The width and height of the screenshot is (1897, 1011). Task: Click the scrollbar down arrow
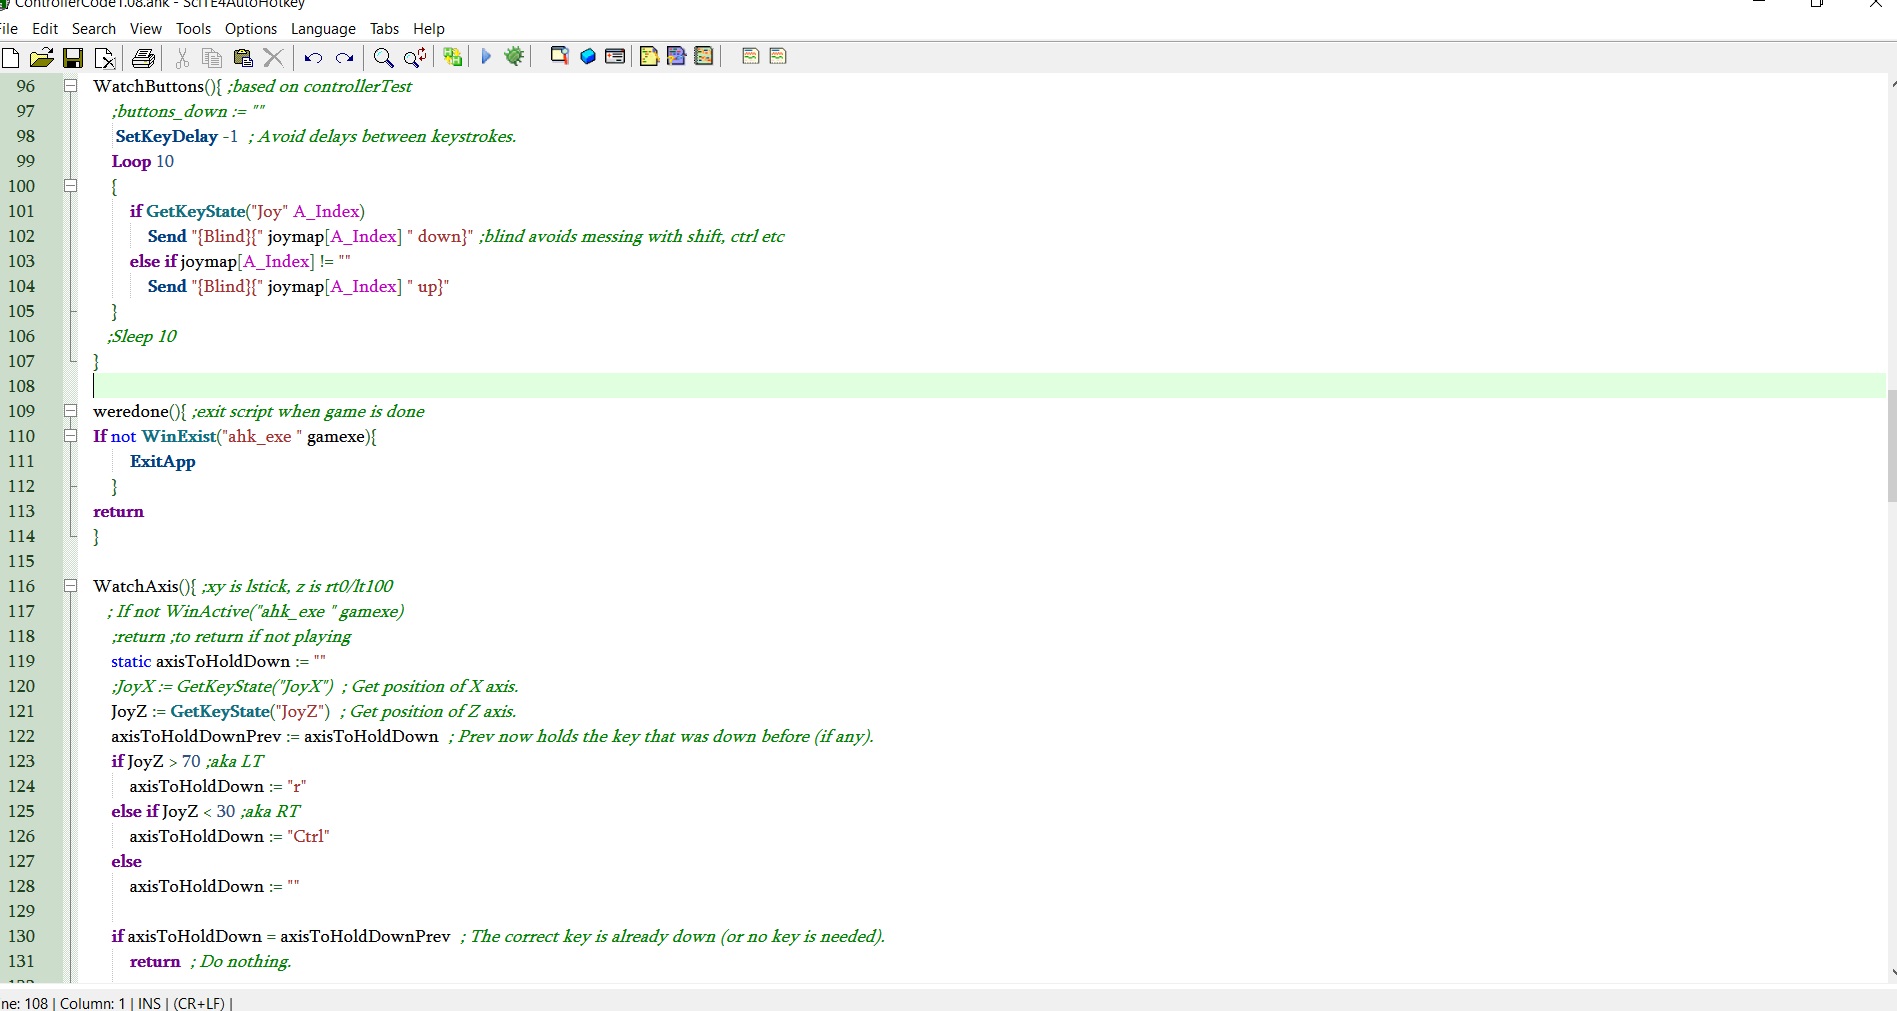pyautogui.click(x=1892, y=972)
